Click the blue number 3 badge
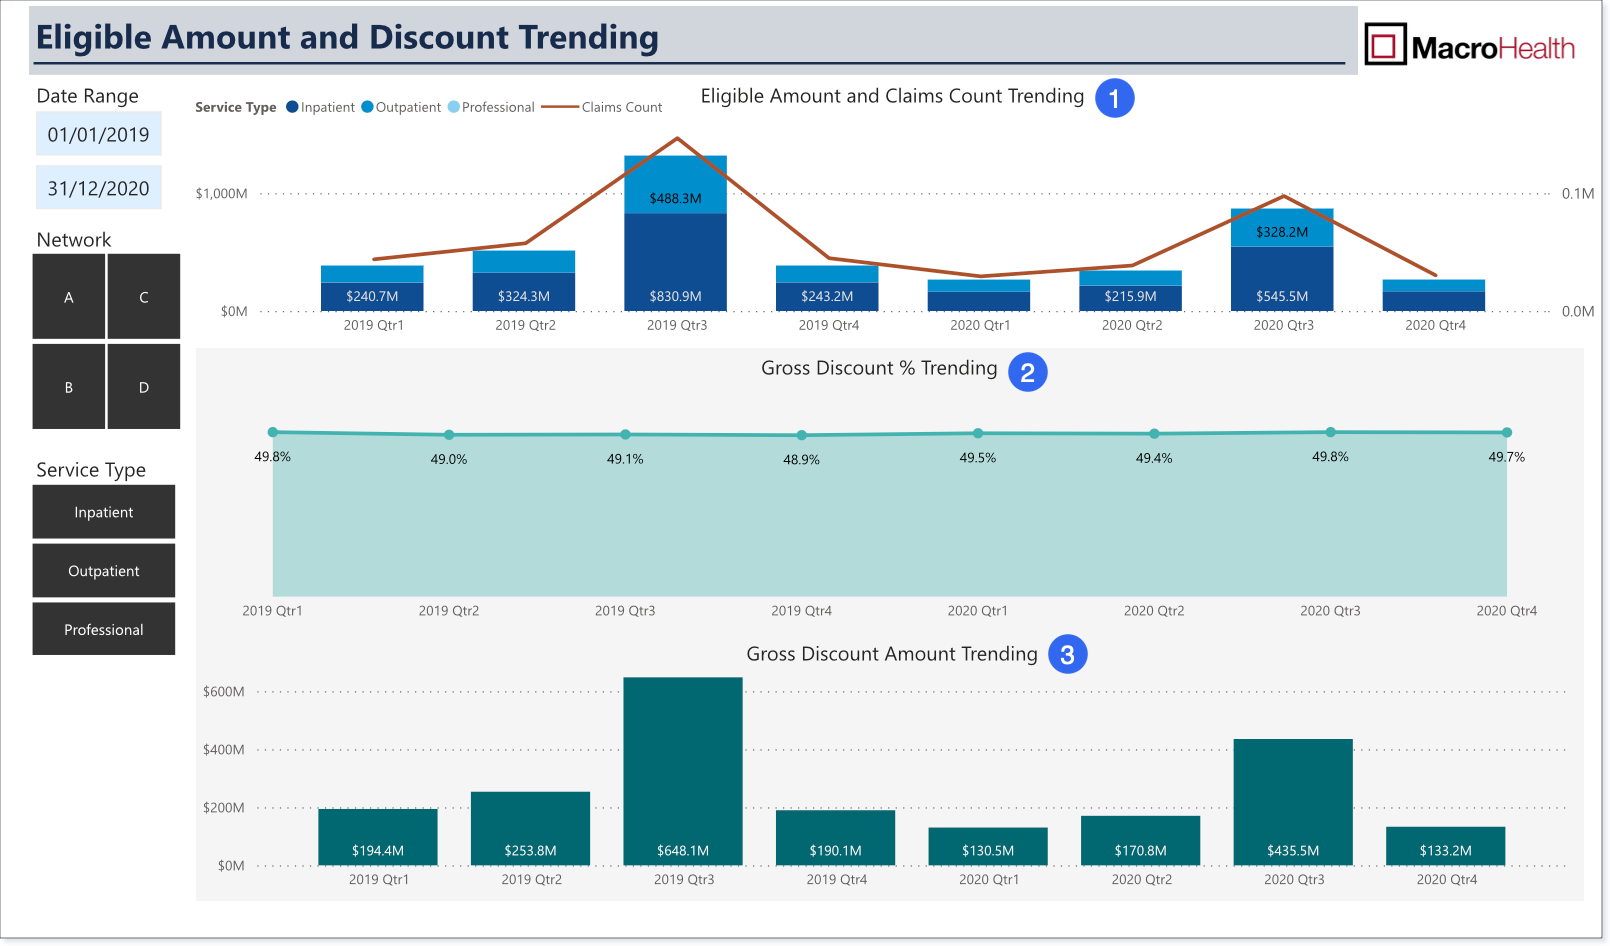This screenshot has height=946, width=1610. pyautogui.click(x=1067, y=654)
